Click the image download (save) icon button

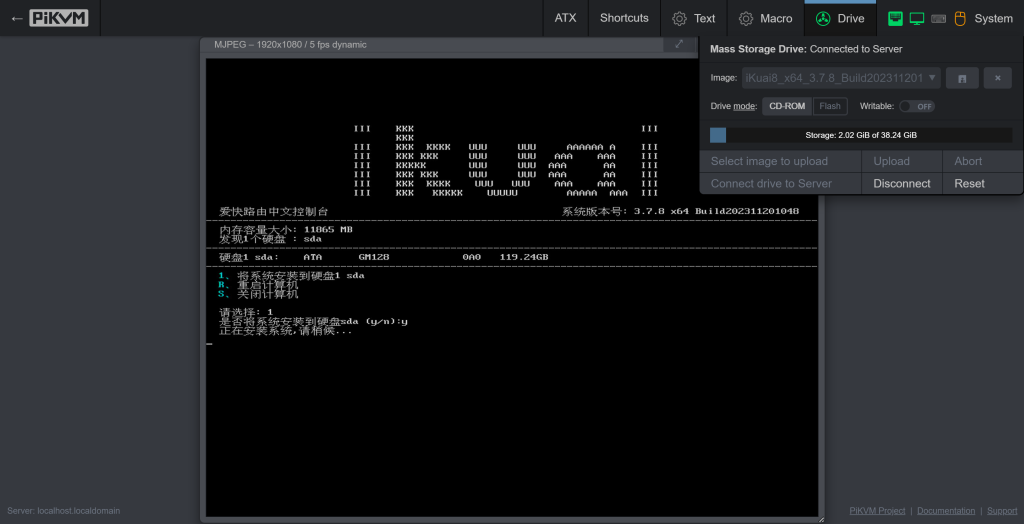pos(962,78)
